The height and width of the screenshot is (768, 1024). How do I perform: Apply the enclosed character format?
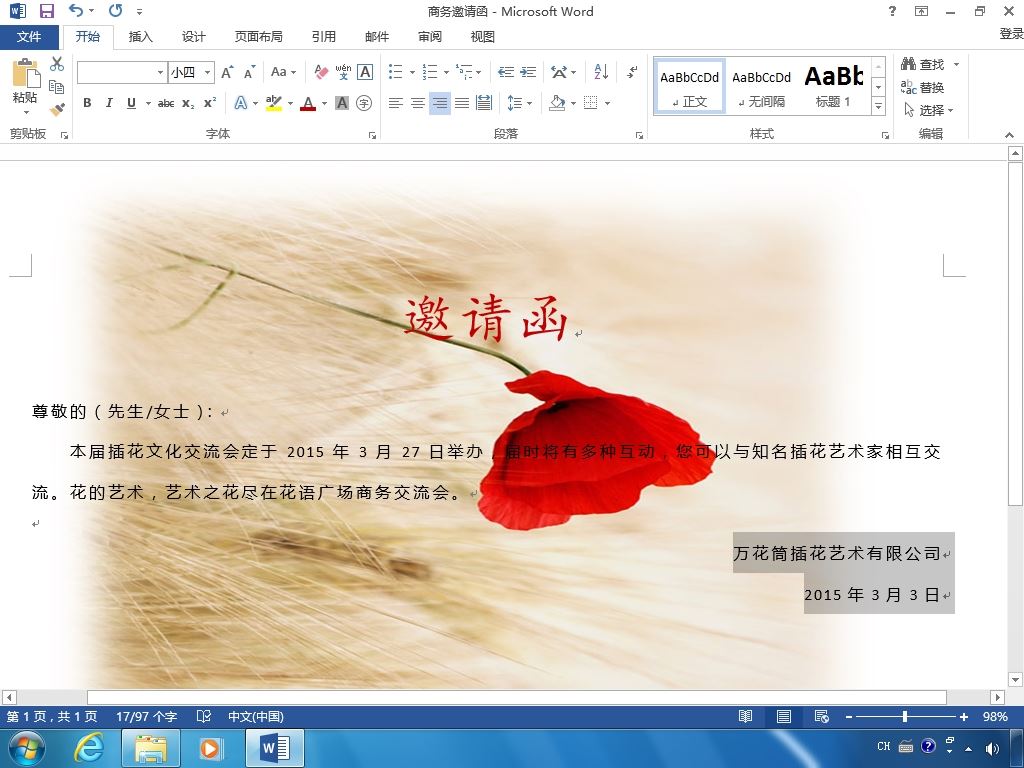[x=364, y=103]
